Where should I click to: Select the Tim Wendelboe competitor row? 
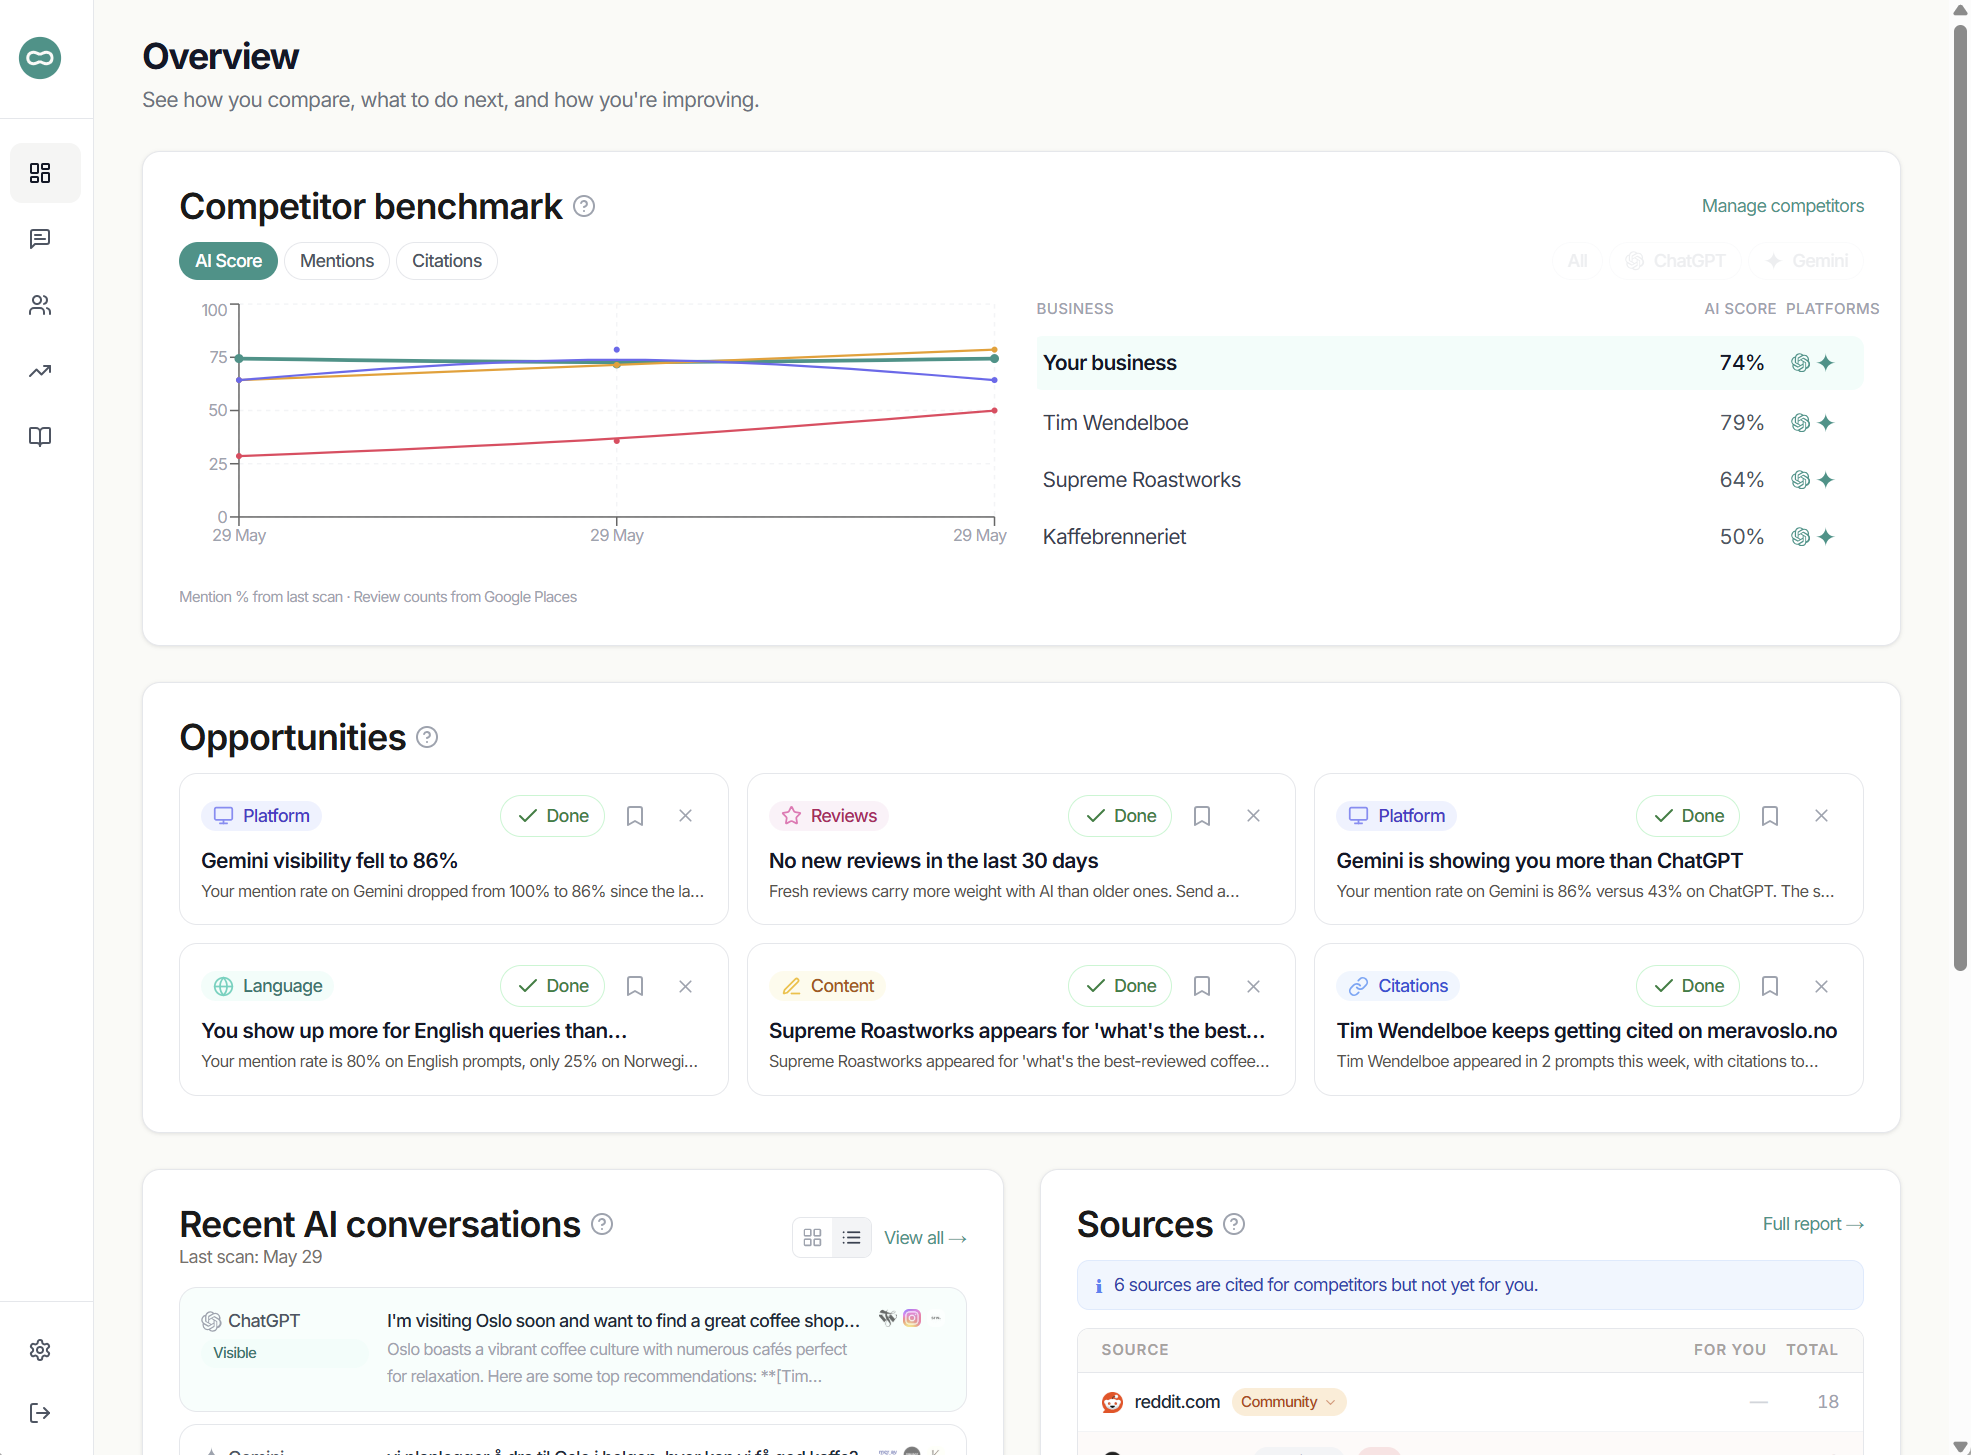click(1450, 423)
